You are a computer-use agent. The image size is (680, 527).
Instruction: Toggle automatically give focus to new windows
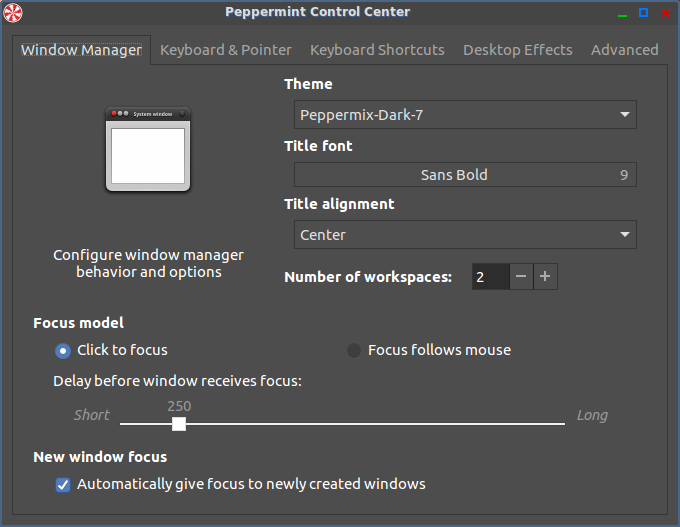click(x=63, y=484)
